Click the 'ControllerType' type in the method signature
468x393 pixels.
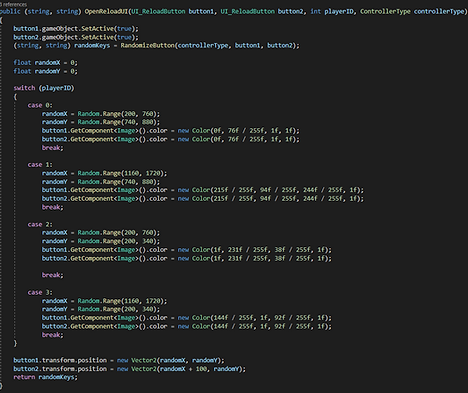coord(385,11)
